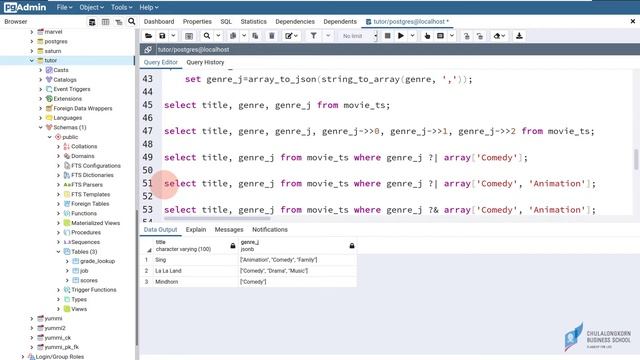Click the Query Tool icon in Browser header
Viewport: 640px width, 360px height.
tap(92, 22)
